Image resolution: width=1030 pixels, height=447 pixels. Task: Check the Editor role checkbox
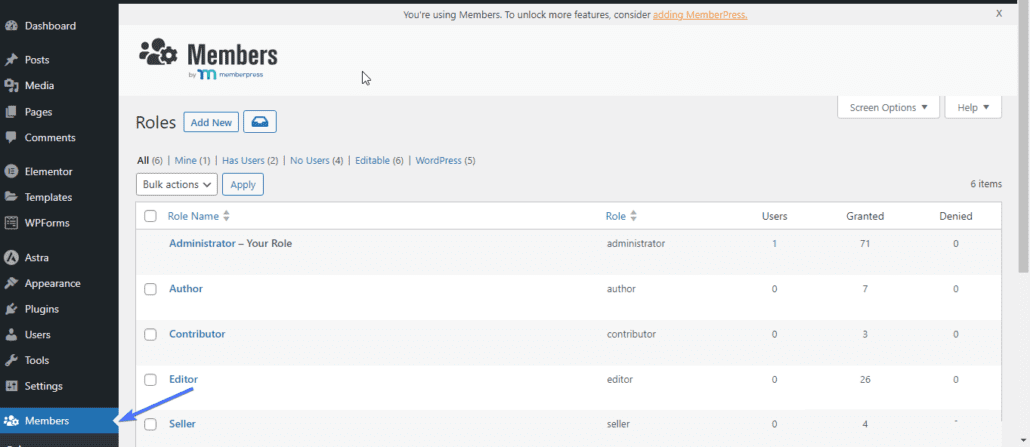point(150,380)
